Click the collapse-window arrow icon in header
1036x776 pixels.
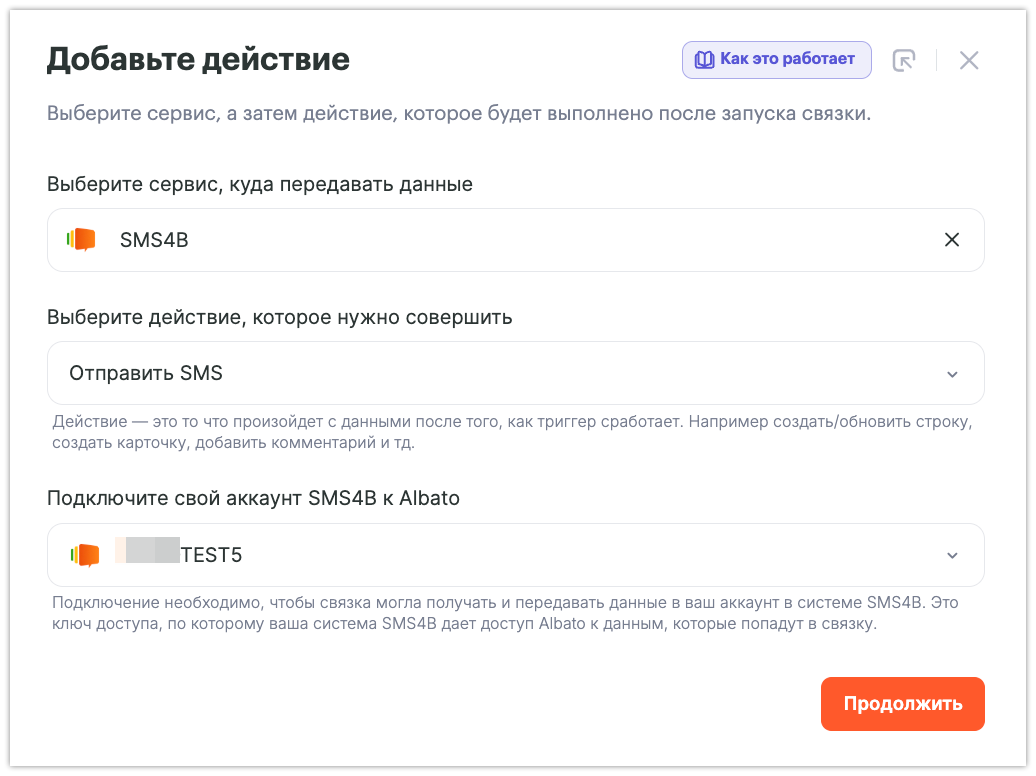click(903, 60)
